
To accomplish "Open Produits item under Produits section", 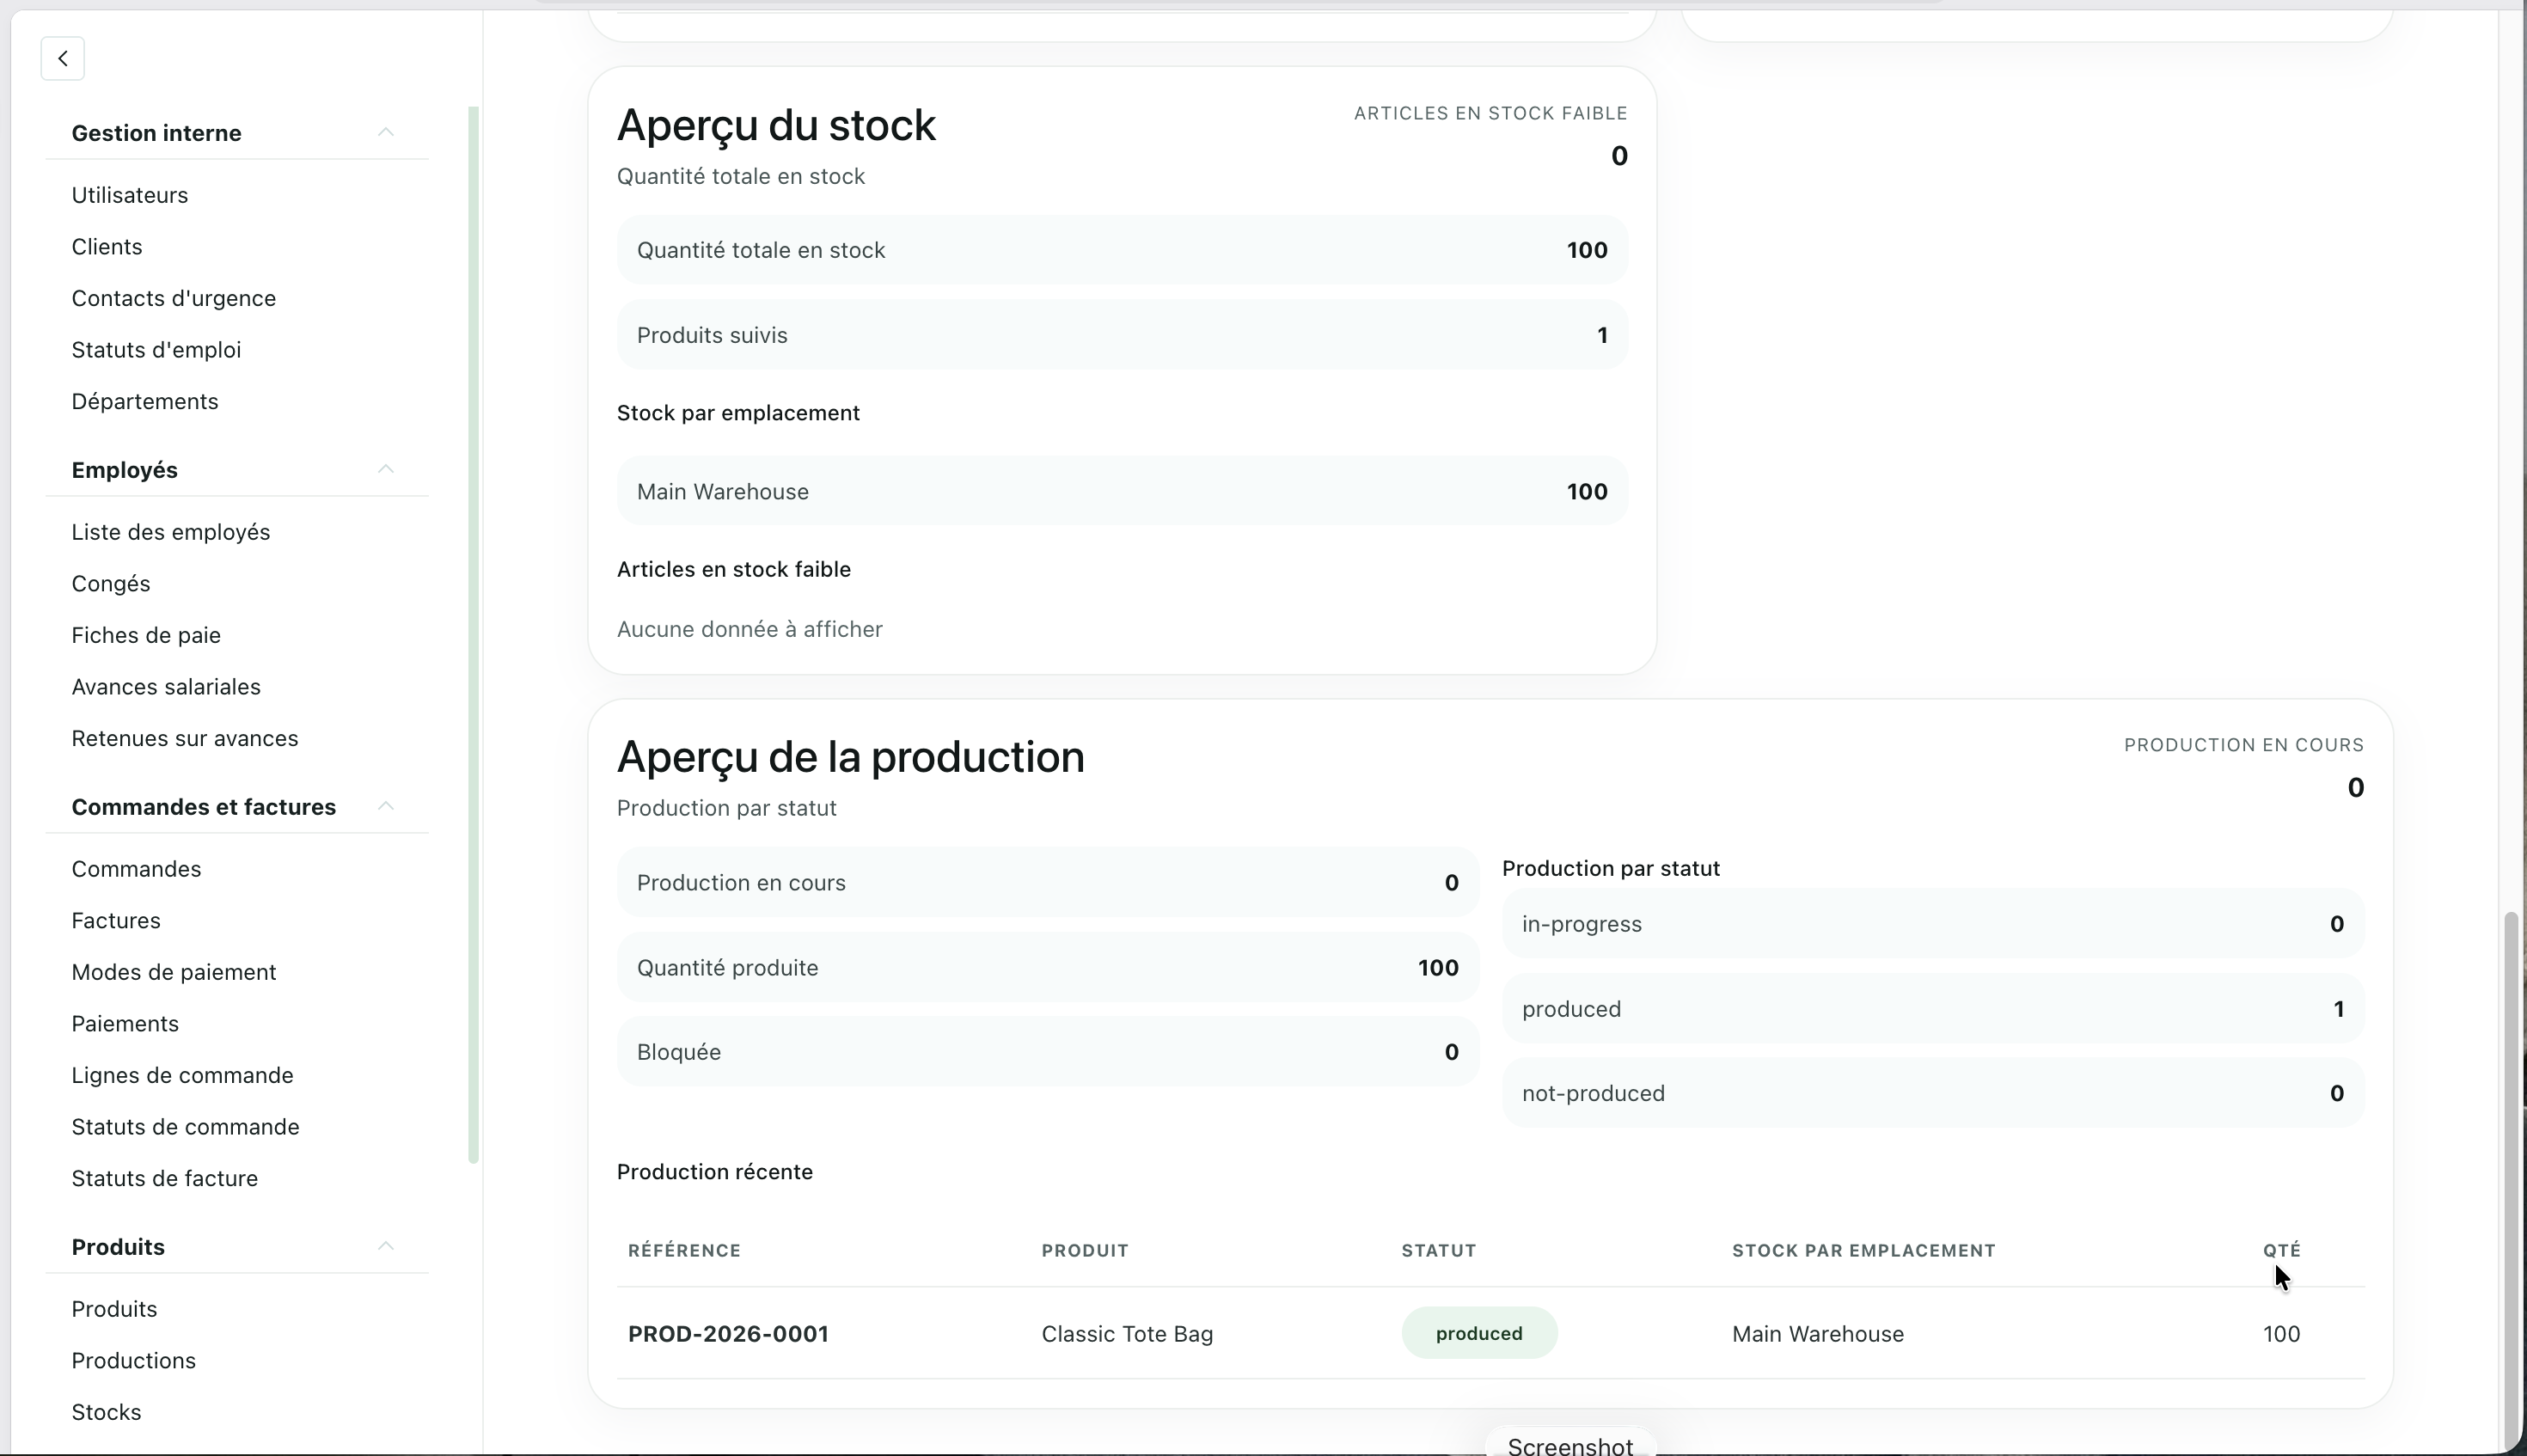I will tap(114, 1309).
